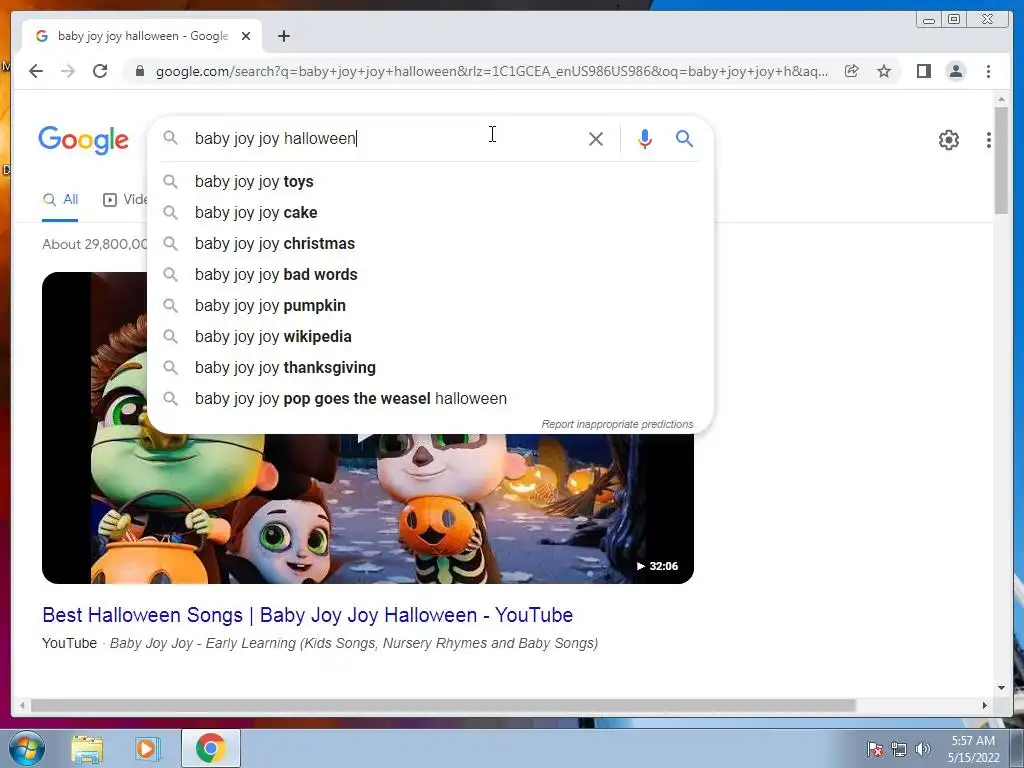
Task: Open the Action Center flag icon
Action: click(874, 749)
